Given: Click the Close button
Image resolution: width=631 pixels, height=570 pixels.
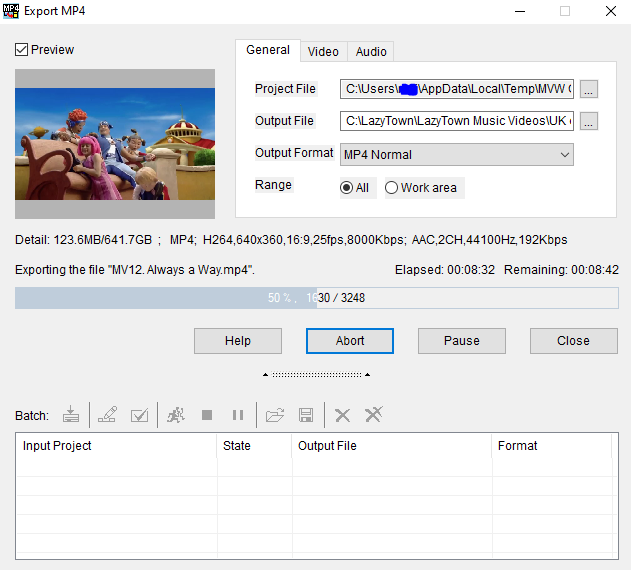Looking at the screenshot, I should 573,341.
